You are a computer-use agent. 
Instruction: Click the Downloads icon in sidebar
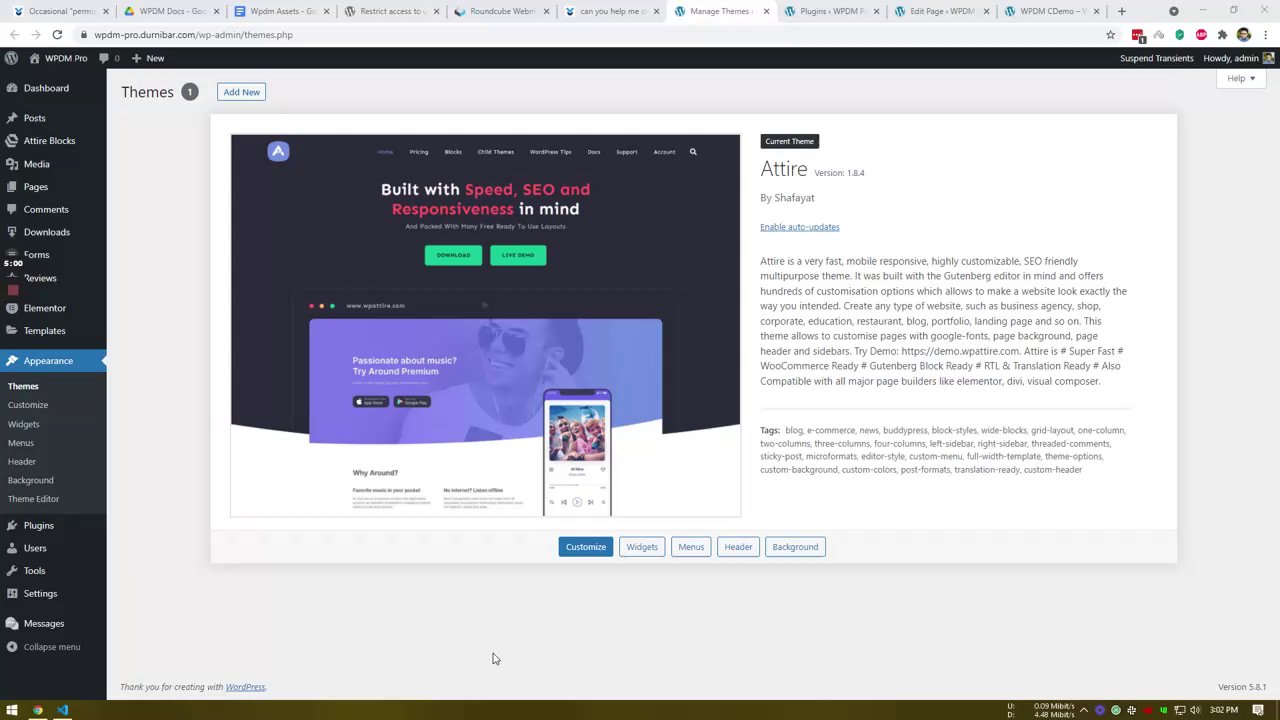12,232
